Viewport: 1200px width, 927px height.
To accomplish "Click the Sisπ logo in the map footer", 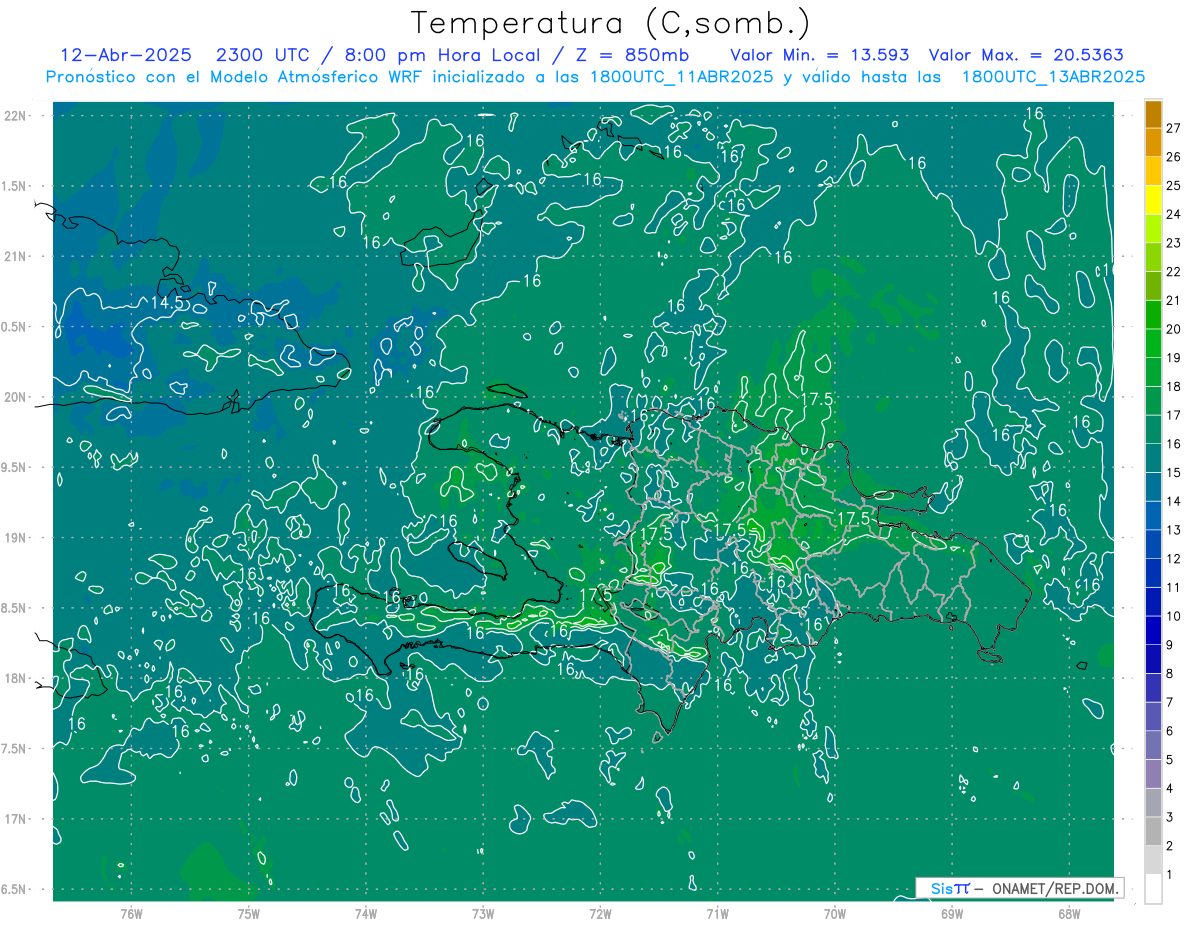I will tap(949, 888).
